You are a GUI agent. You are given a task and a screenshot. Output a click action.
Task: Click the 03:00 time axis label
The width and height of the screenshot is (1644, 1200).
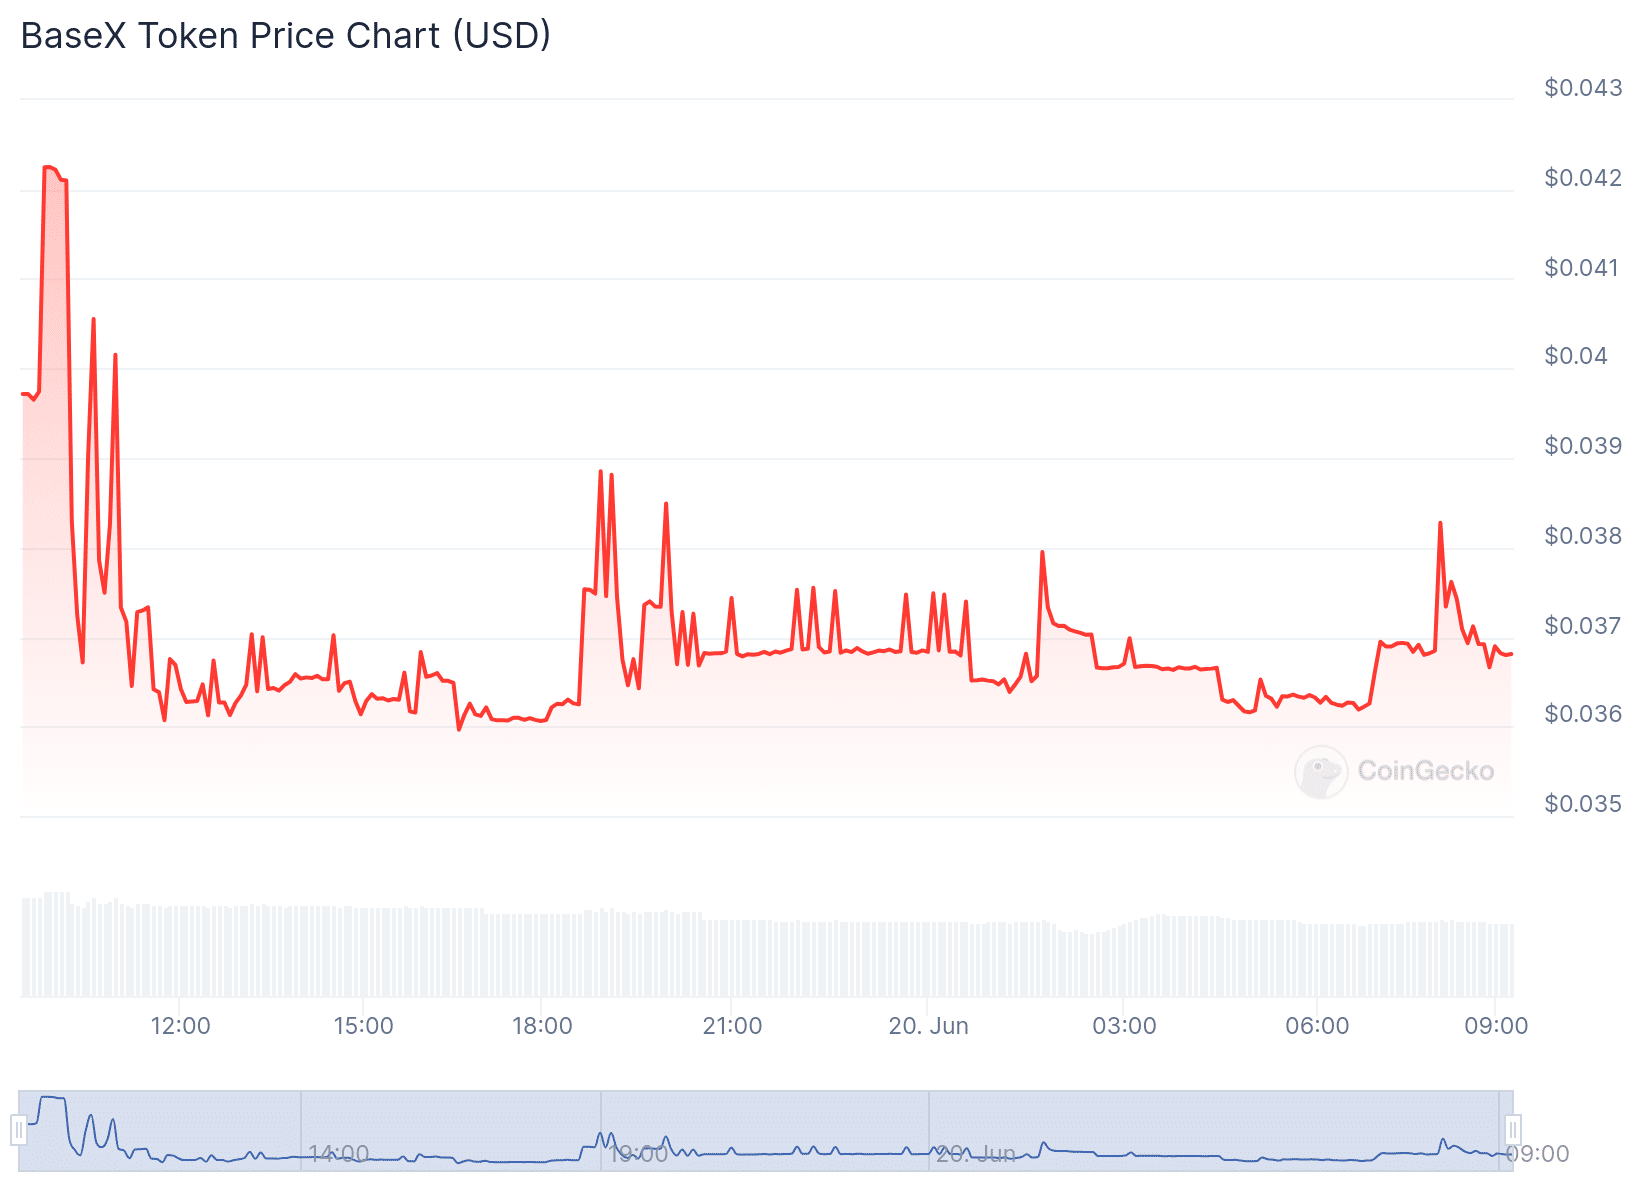tap(1124, 1026)
